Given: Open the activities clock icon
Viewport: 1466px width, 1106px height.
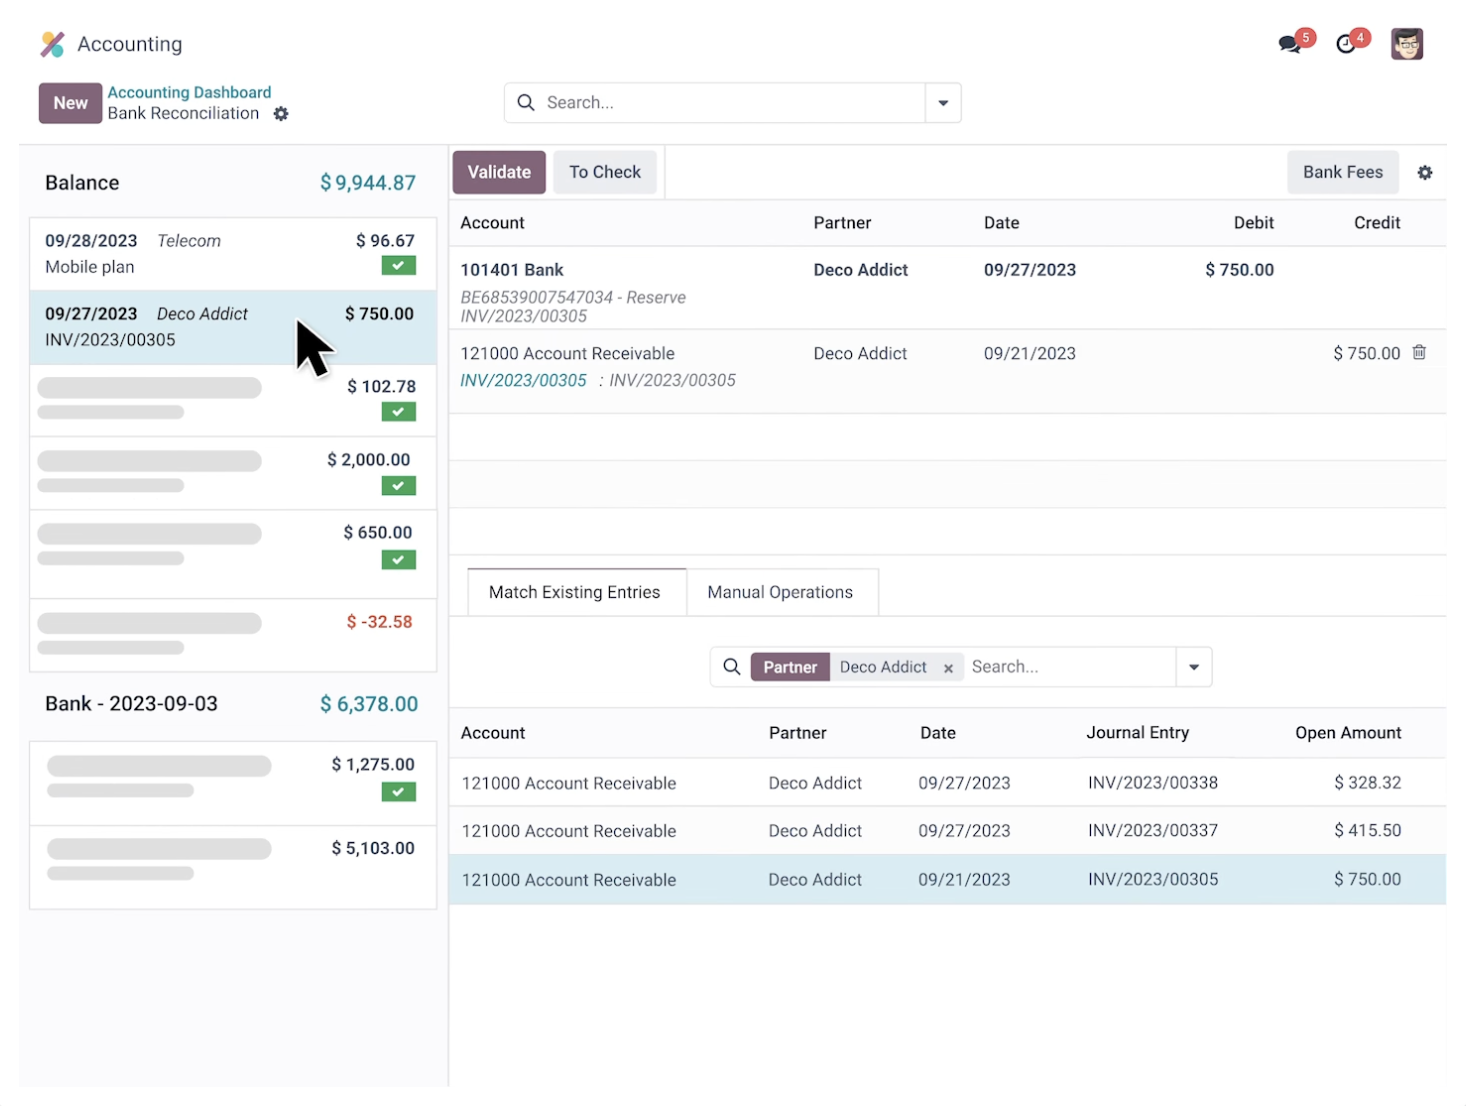Looking at the screenshot, I should click(x=1346, y=44).
